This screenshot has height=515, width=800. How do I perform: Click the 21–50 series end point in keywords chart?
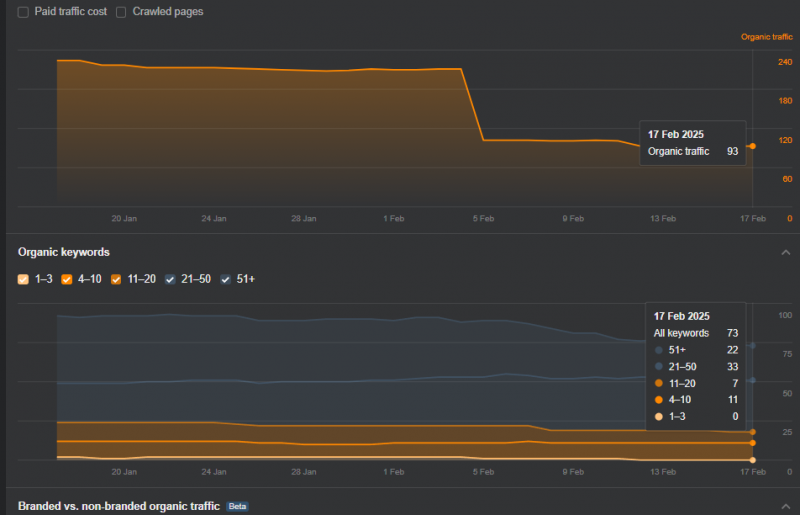point(752,380)
